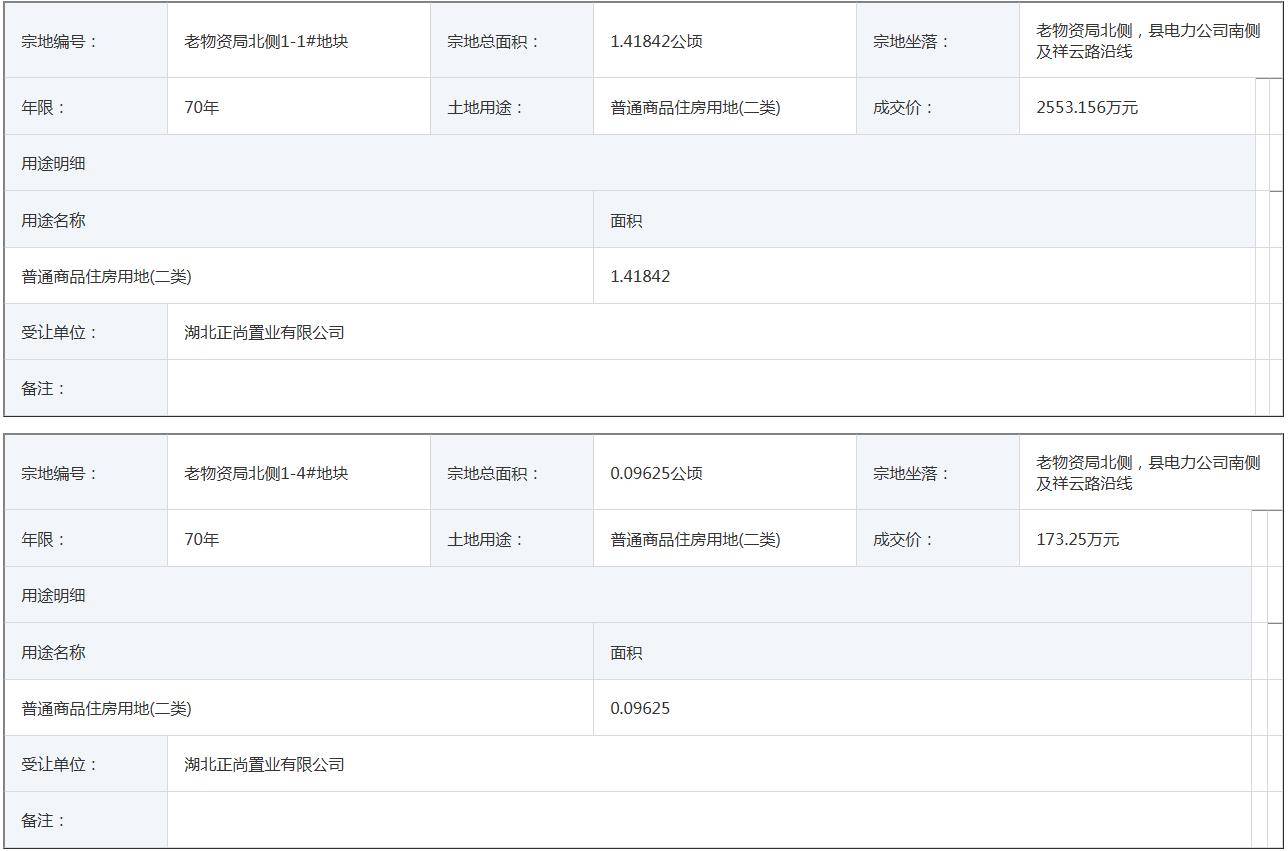
Task: Select the area cell showing 0.09625
Action: tap(640, 709)
